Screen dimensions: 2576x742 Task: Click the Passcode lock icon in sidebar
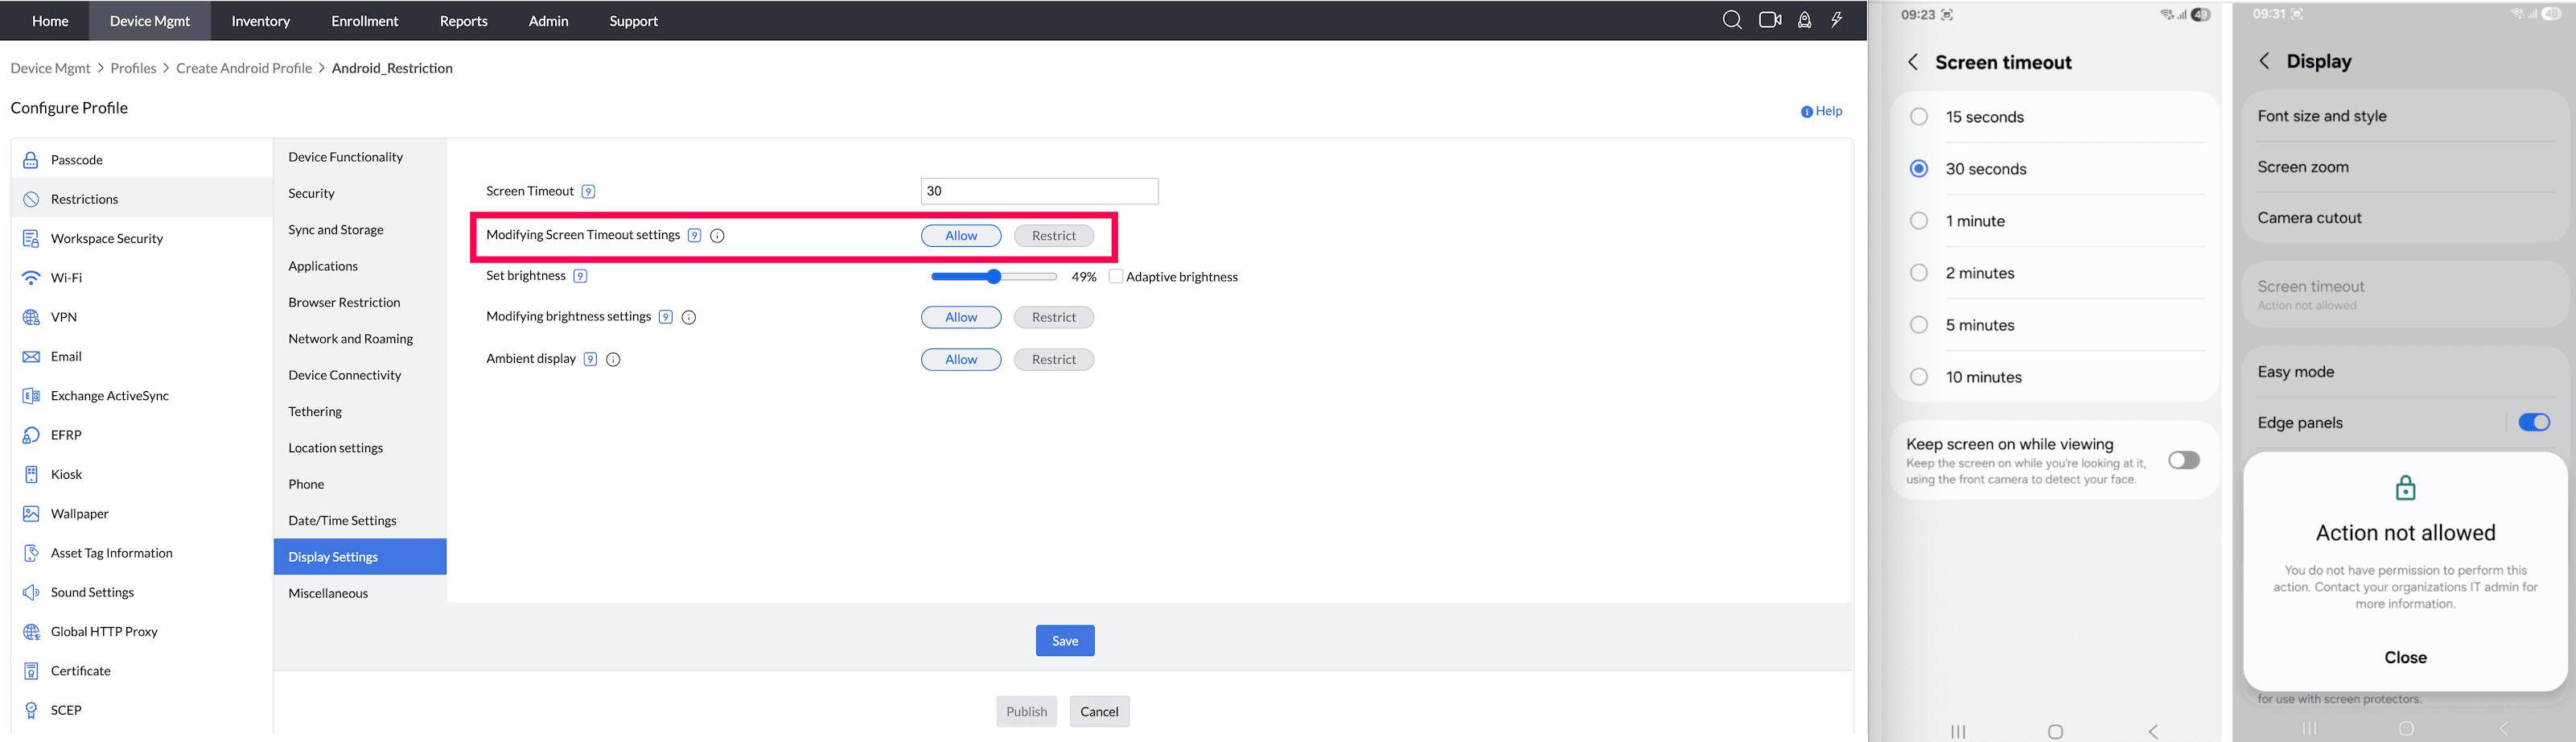tap(30, 159)
